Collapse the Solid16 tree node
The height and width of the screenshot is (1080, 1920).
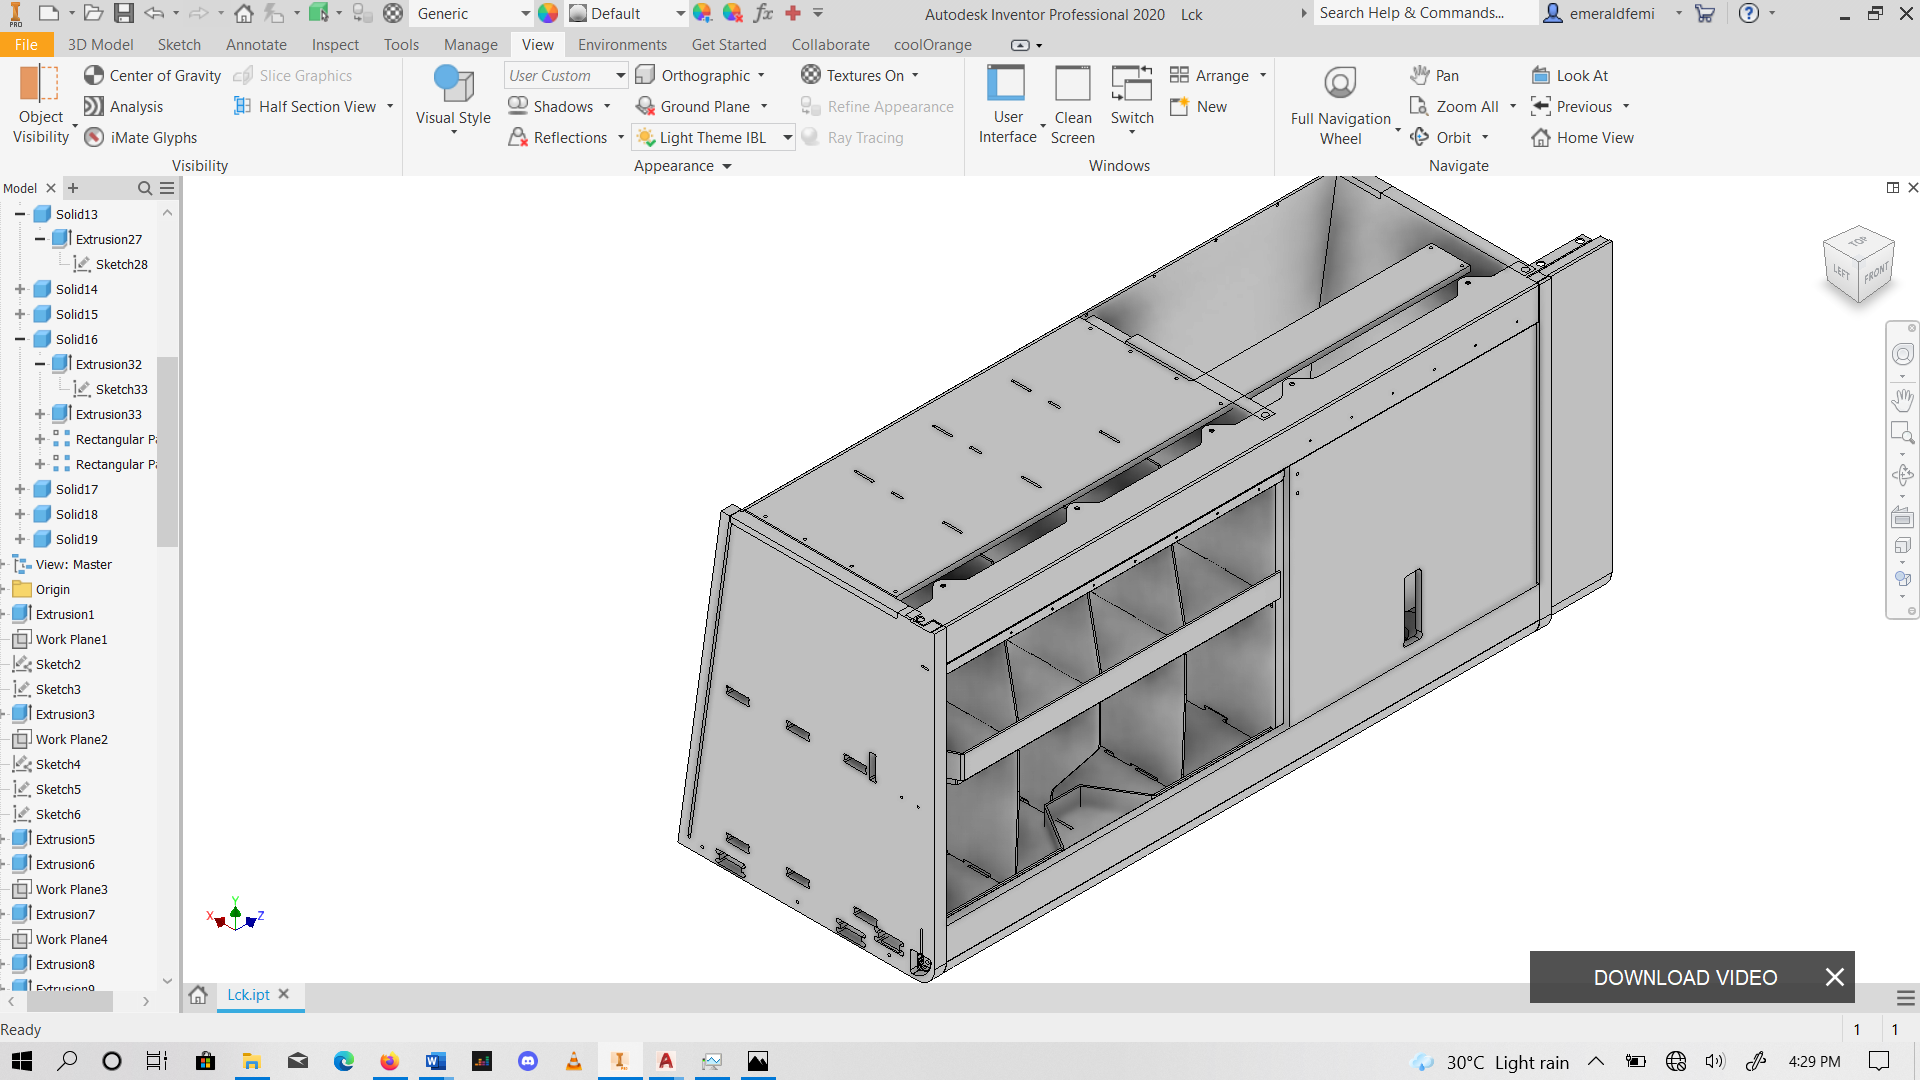[20, 339]
